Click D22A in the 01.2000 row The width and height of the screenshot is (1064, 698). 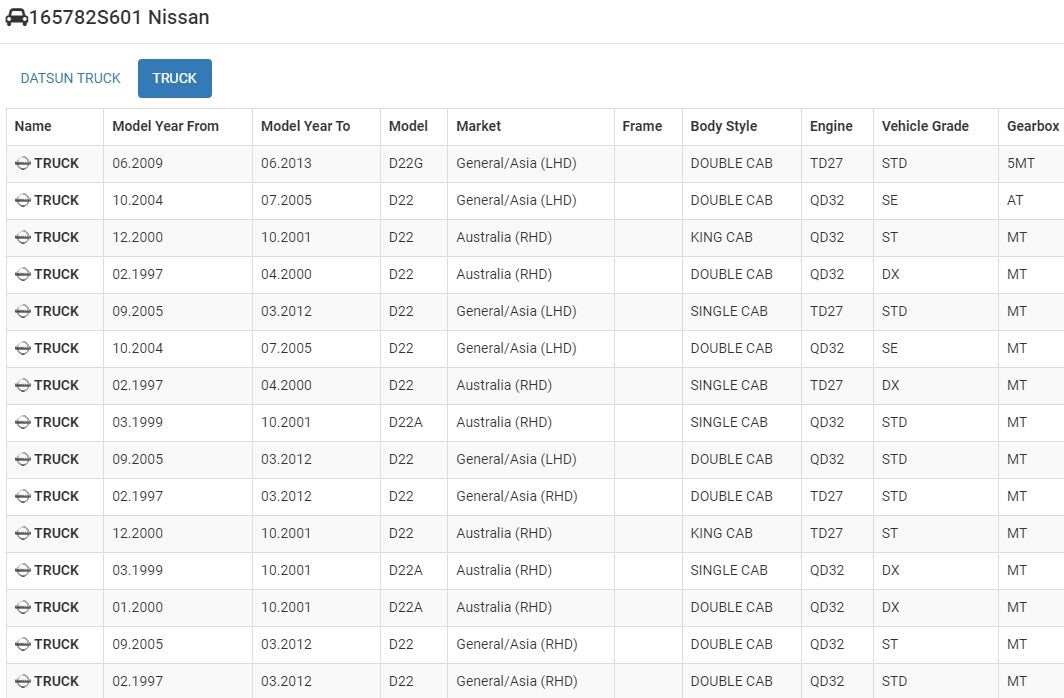[x=406, y=607]
